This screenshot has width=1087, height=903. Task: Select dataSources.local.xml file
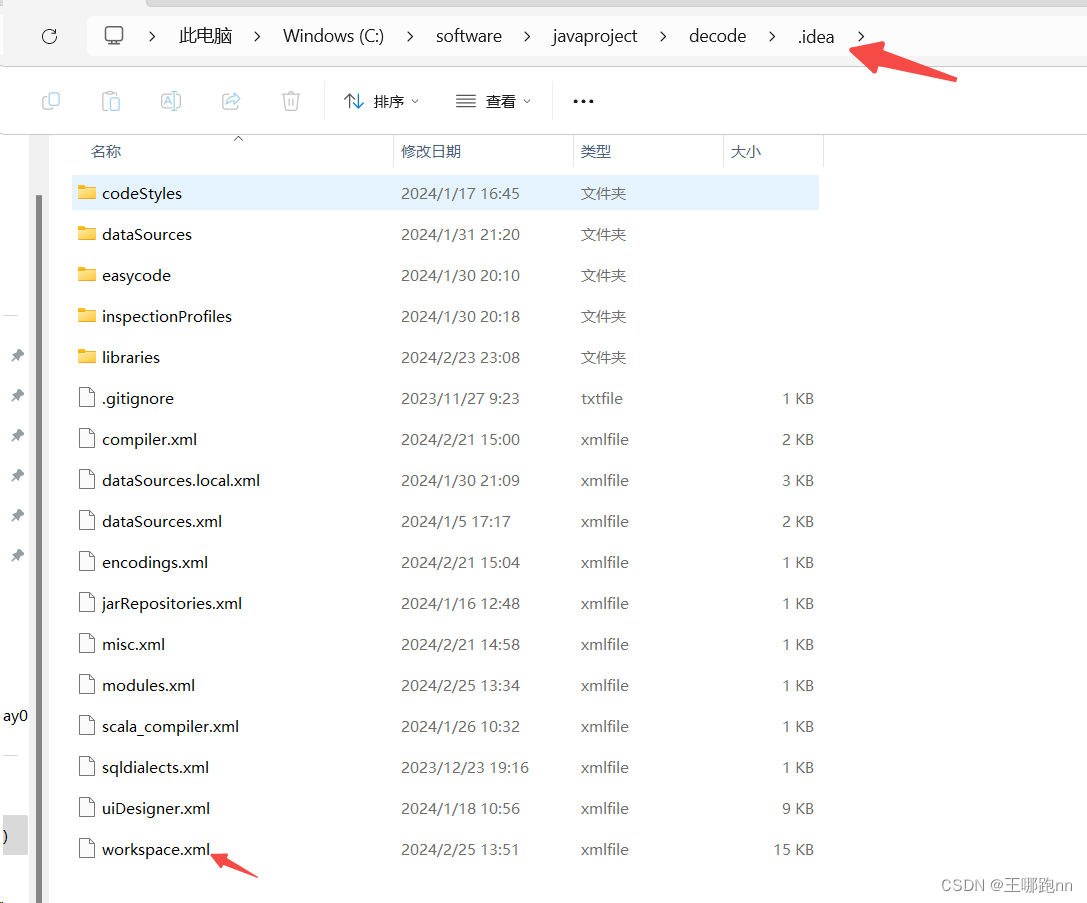[x=445, y=480]
